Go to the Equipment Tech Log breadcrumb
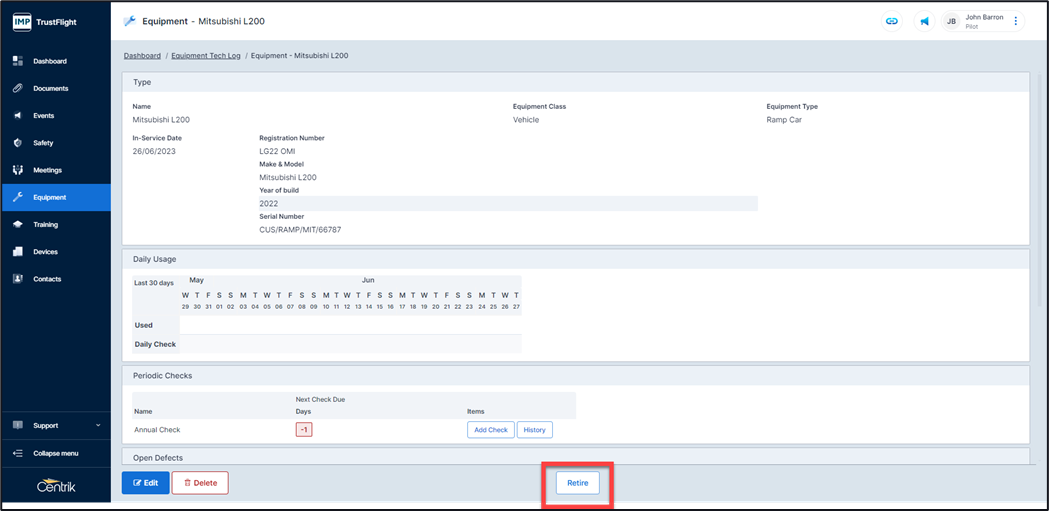Viewport: 1049px width, 511px height. (205, 56)
